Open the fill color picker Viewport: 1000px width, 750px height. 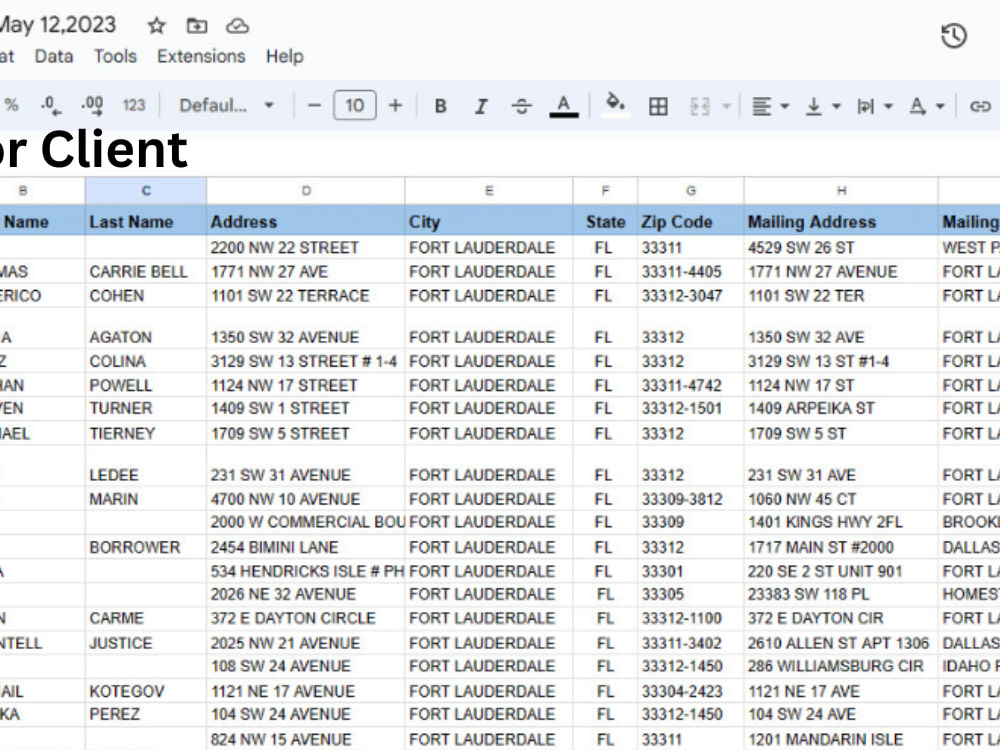615,105
